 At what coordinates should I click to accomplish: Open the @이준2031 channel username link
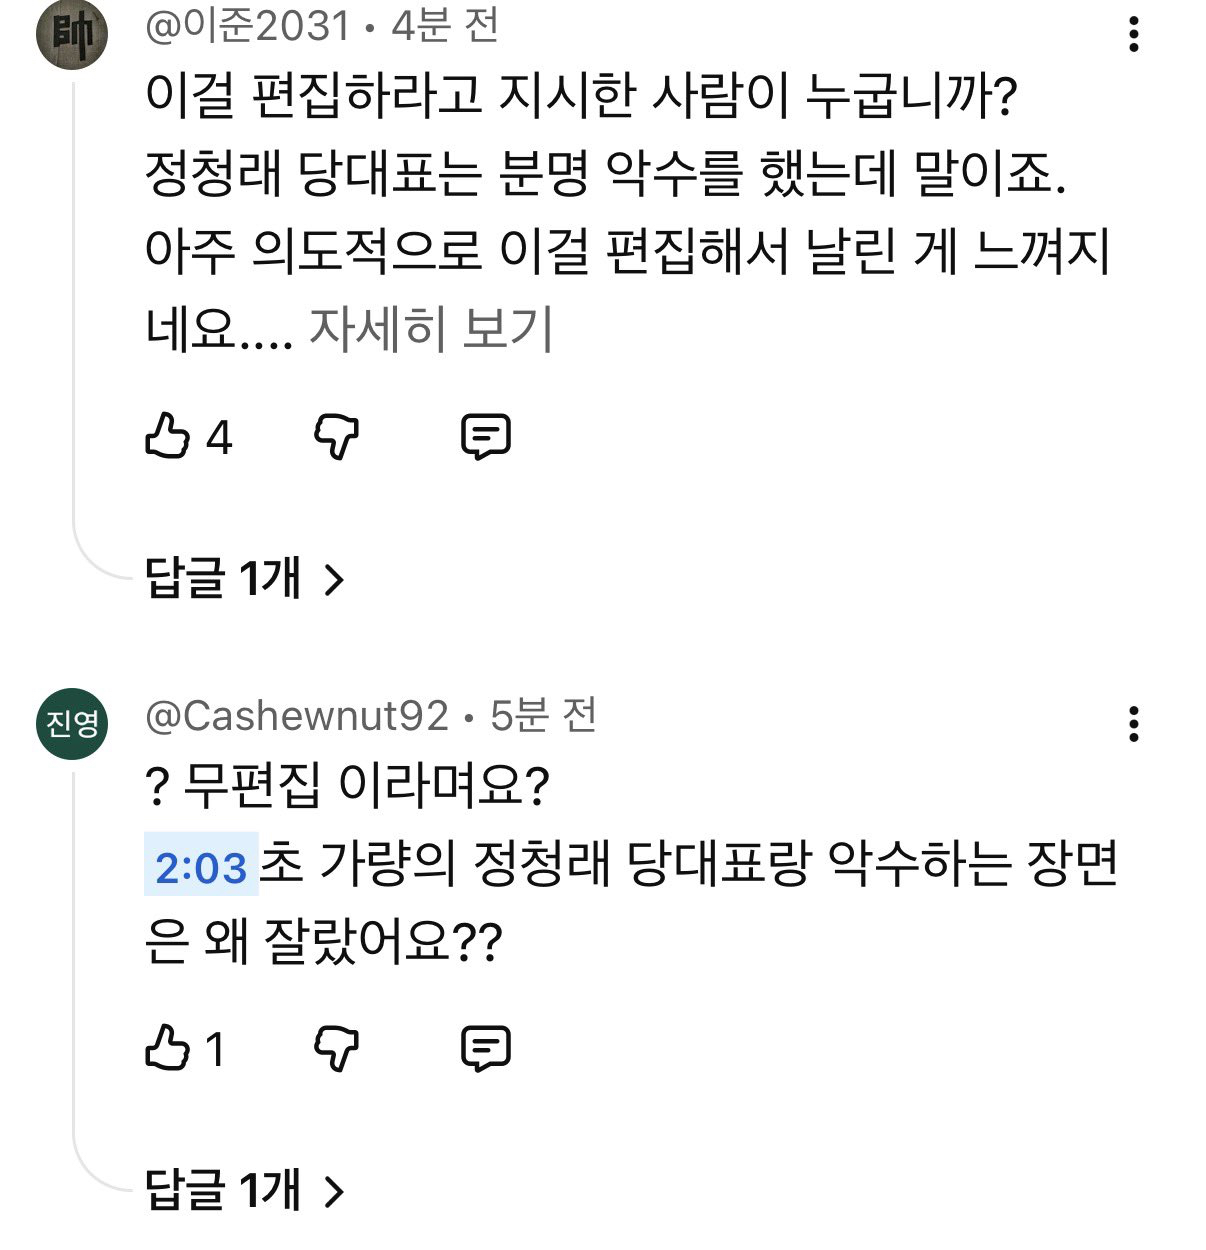pyautogui.click(x=247, y=26)
